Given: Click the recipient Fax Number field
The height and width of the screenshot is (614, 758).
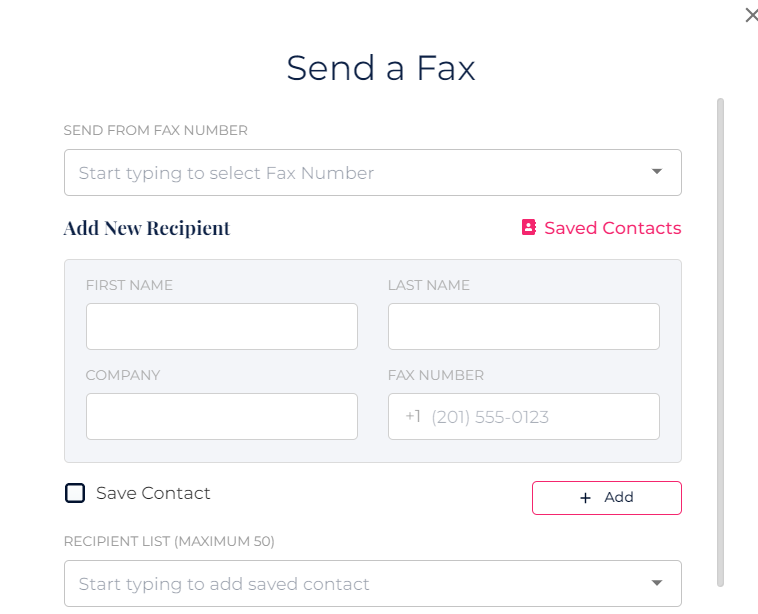Looking at the screenshot, I should click(540, 417).
